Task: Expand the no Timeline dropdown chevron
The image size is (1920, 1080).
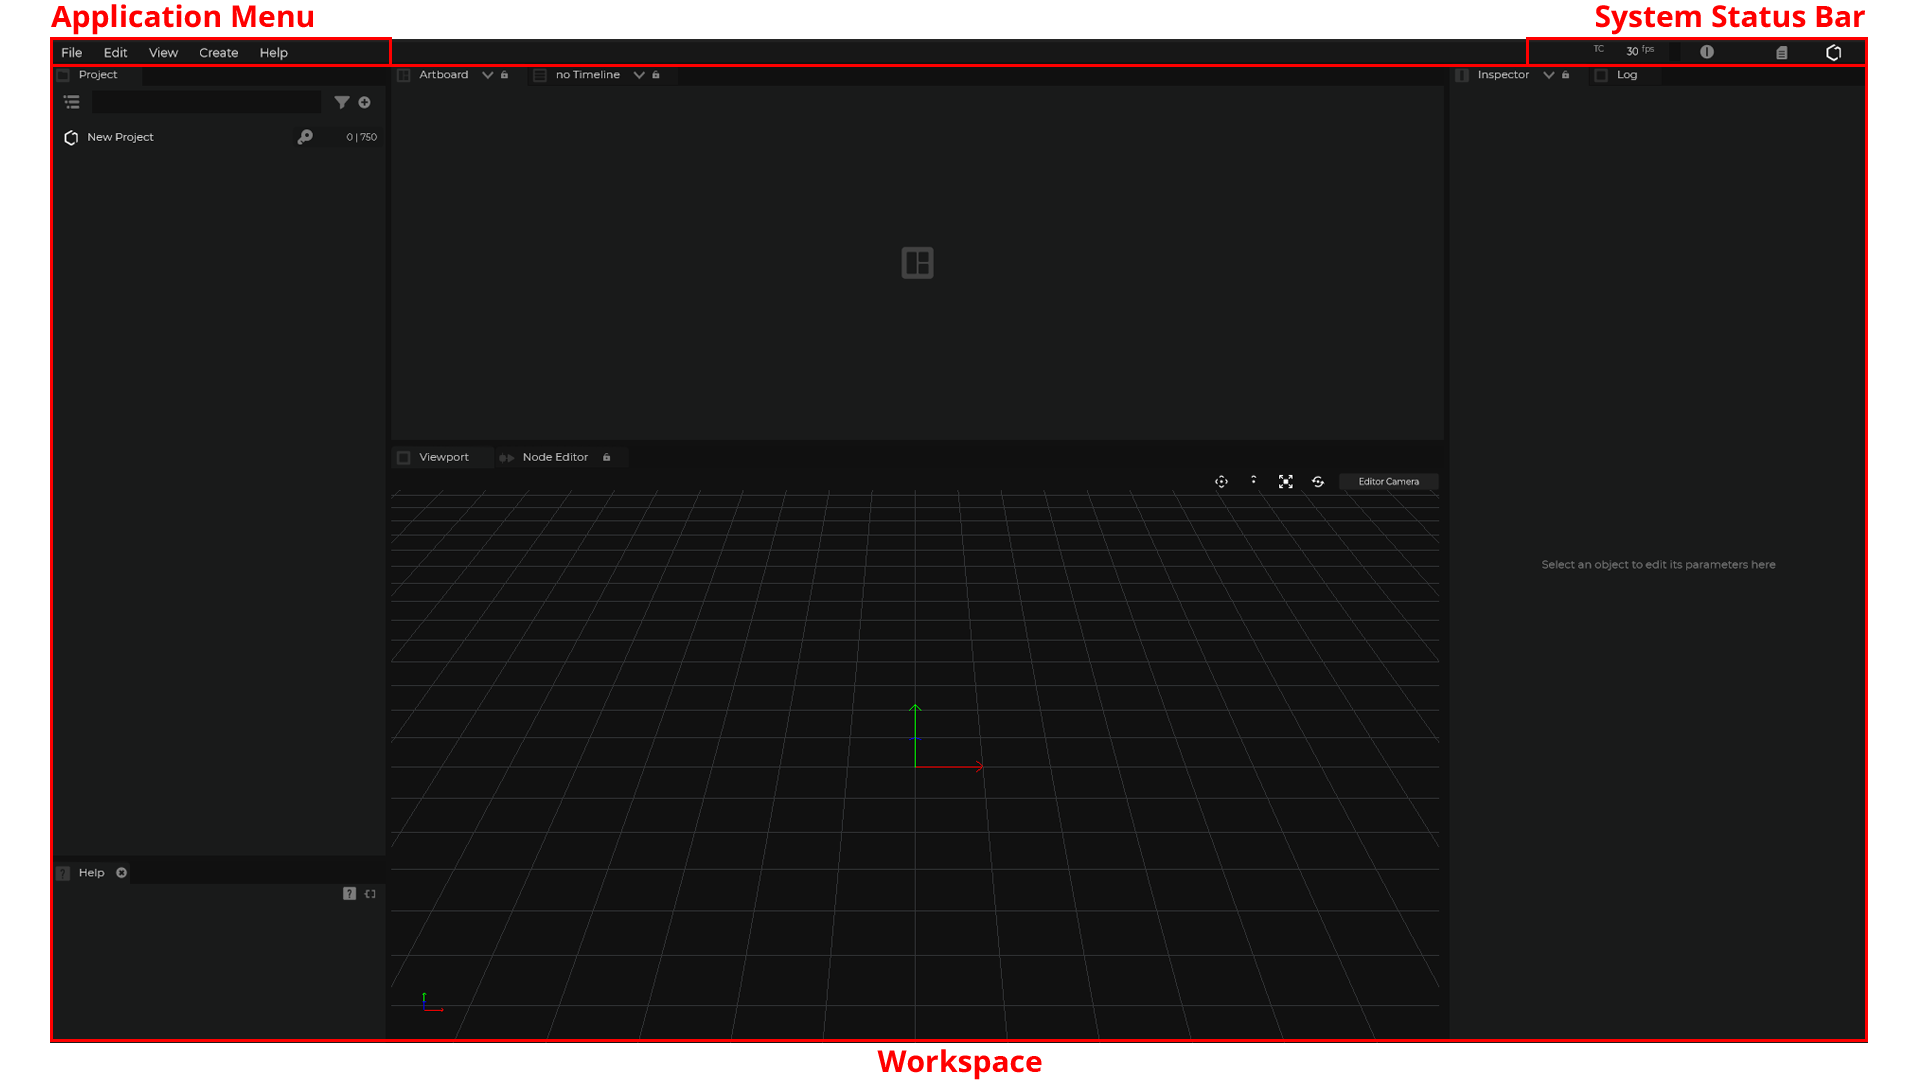Action: 639,75
